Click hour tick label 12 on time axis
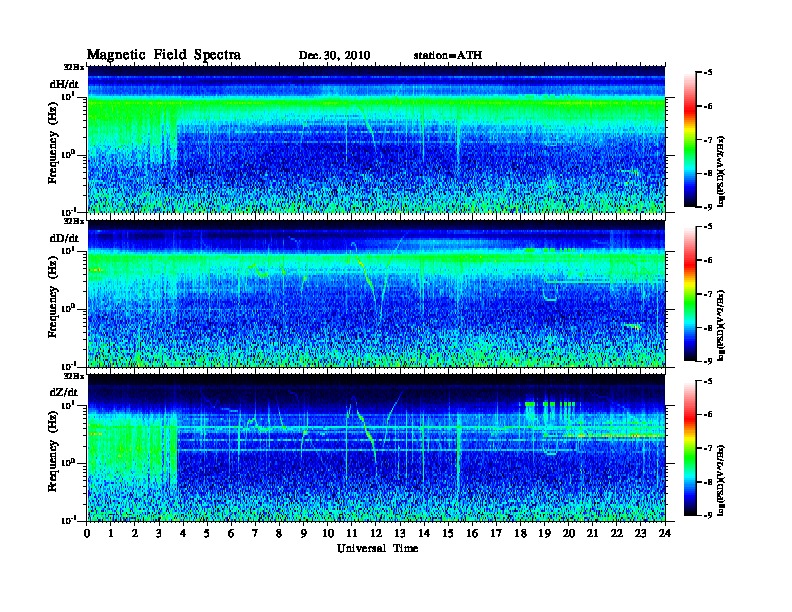The width and height of the screenshot is (792, 612). pos(376,533)
